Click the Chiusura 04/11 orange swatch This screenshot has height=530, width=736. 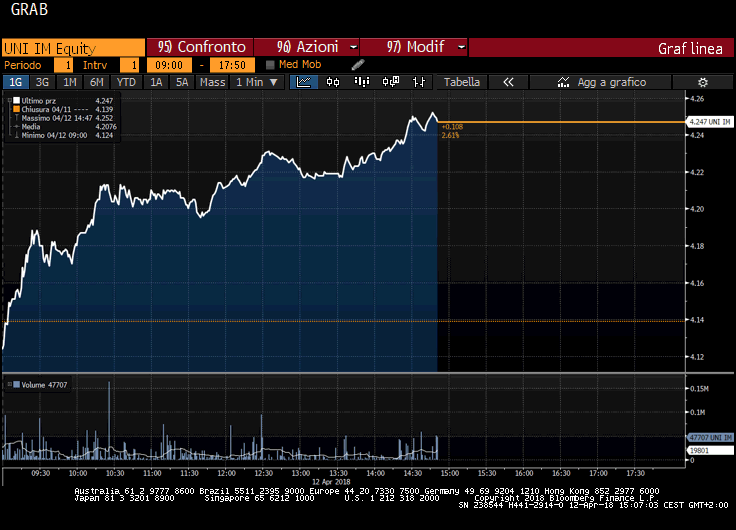(16, 109)
